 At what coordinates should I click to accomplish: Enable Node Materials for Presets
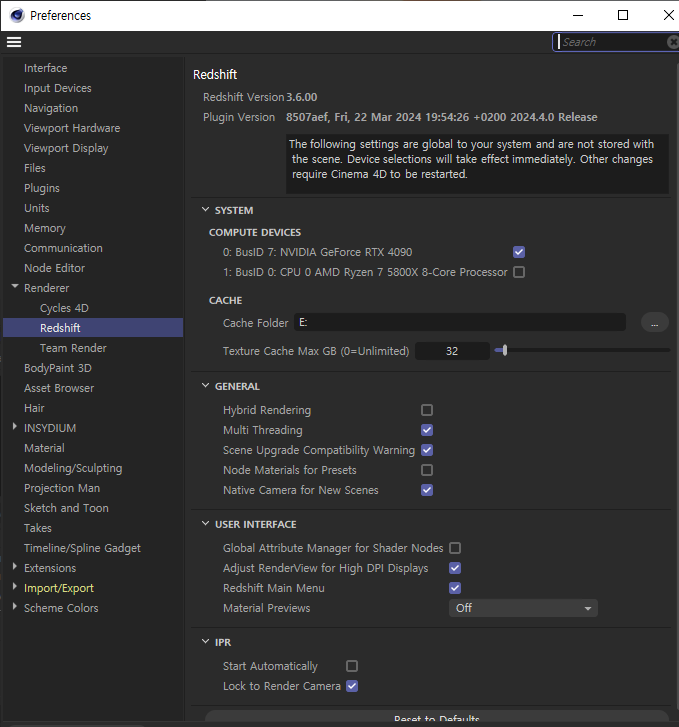point(427,470)
